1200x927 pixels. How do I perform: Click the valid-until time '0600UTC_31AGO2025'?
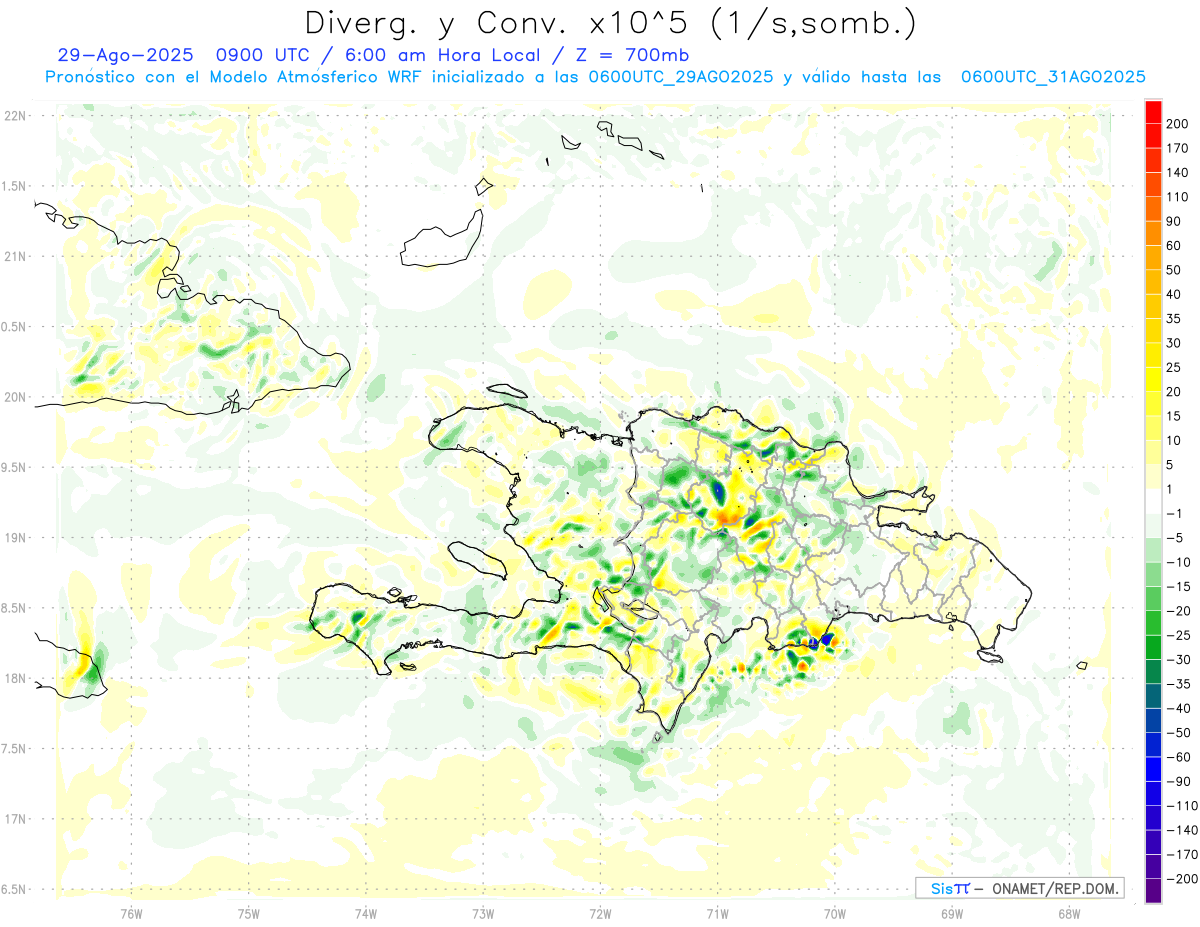[x=1053, y=77]
